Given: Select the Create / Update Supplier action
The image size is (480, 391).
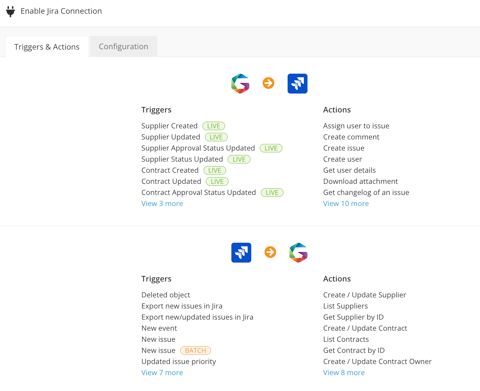Looking at the screenshot, I should pyautogui.click(x=364, y=295).
